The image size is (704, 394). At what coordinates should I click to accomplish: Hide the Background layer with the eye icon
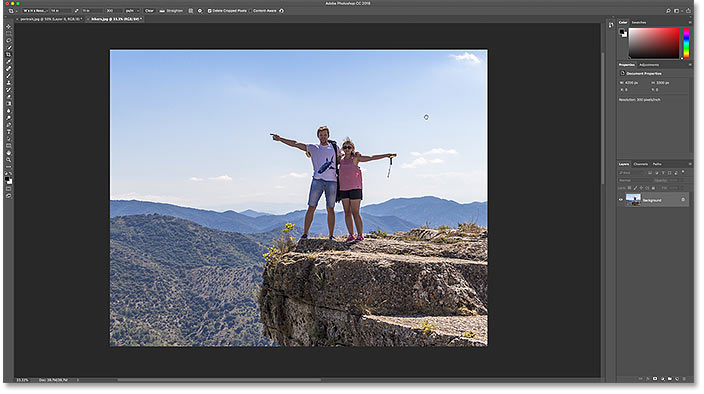pos(621,200)
